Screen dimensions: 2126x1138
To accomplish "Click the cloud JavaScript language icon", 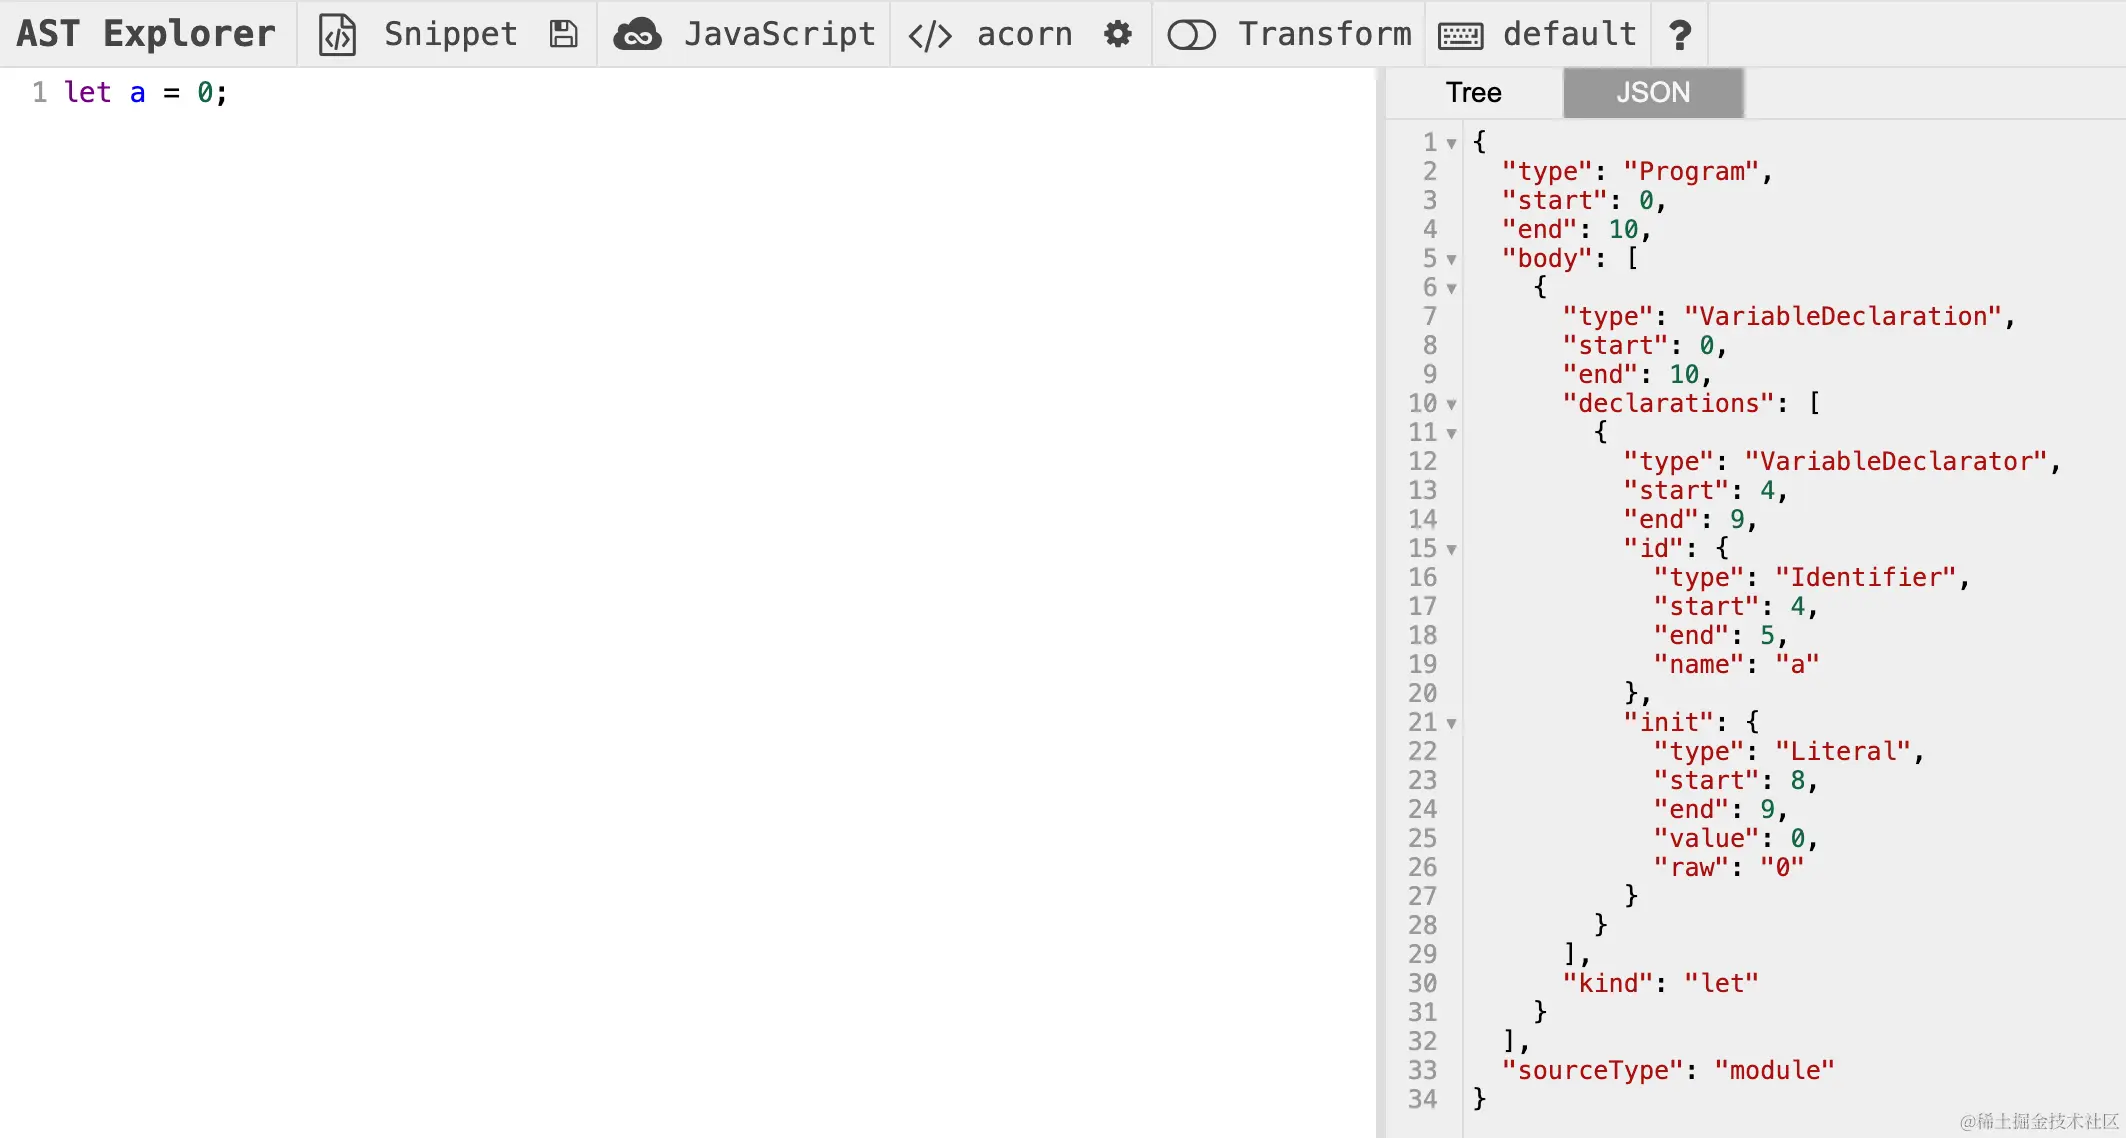I will click(637, 35).
